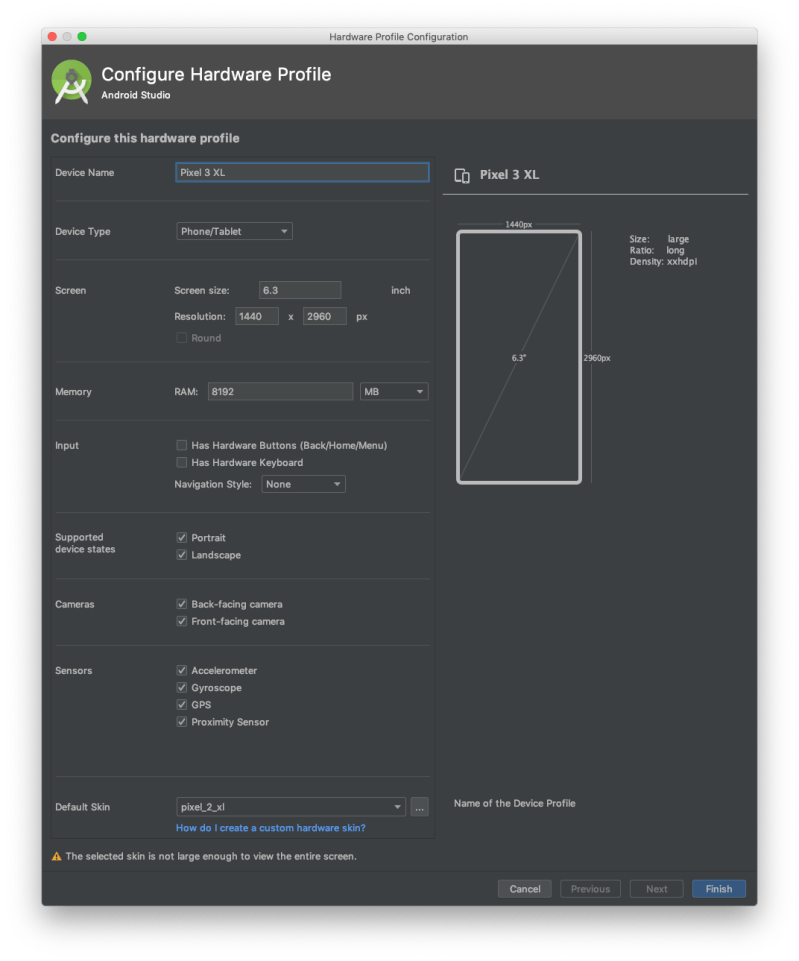
Task: Toggle the GPS sensor checkbox
Action: tap(181, 704)
